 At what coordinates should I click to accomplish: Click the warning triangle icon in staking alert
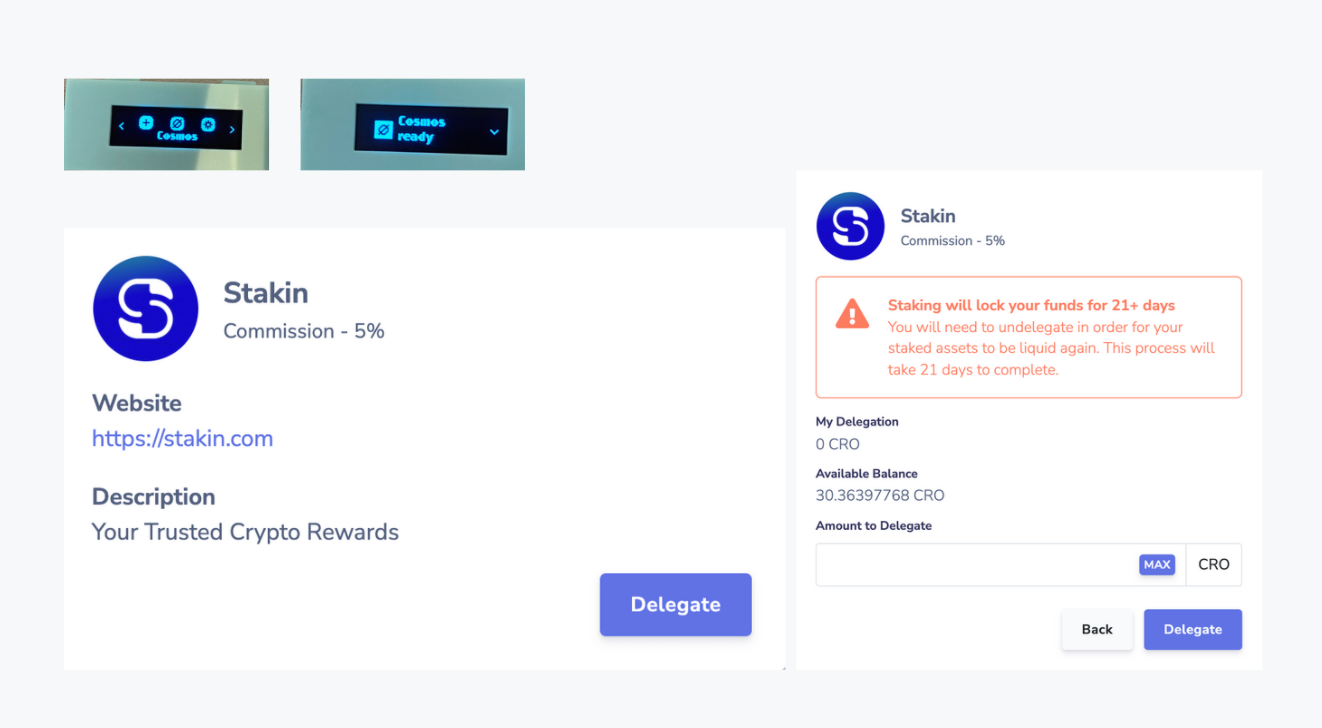852,314
